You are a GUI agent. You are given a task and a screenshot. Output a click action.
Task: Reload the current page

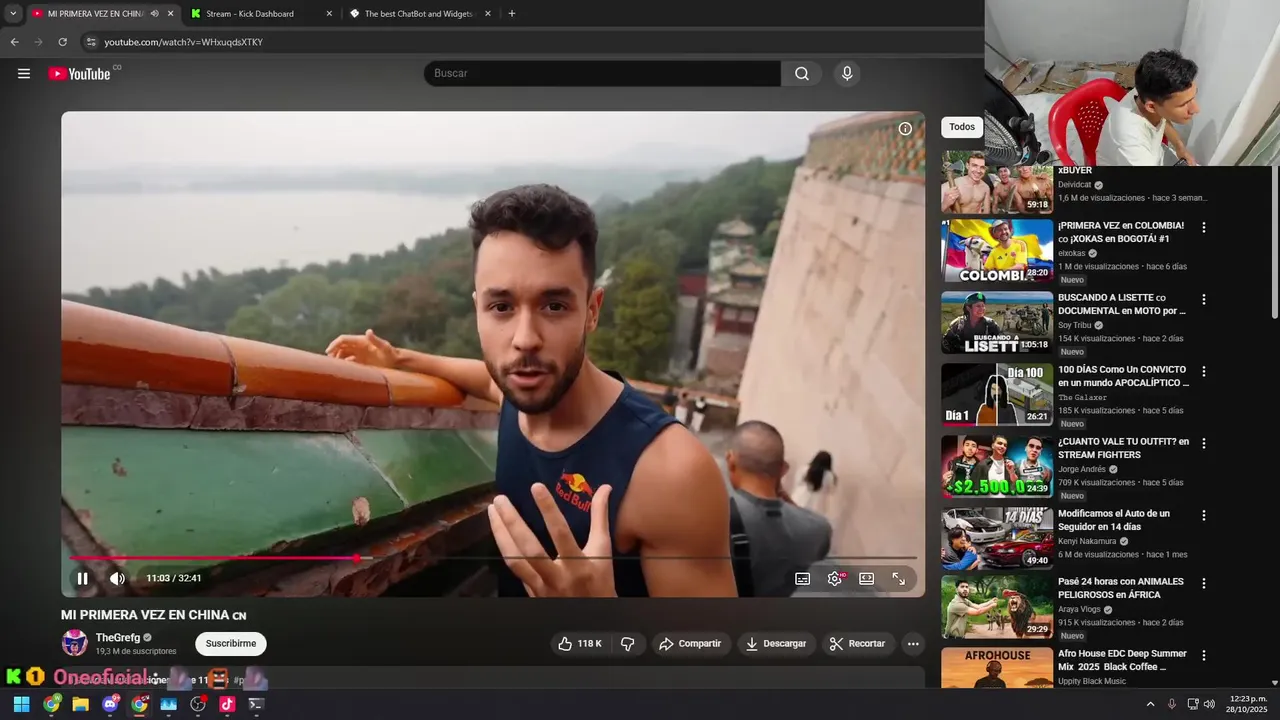(62, 42)
